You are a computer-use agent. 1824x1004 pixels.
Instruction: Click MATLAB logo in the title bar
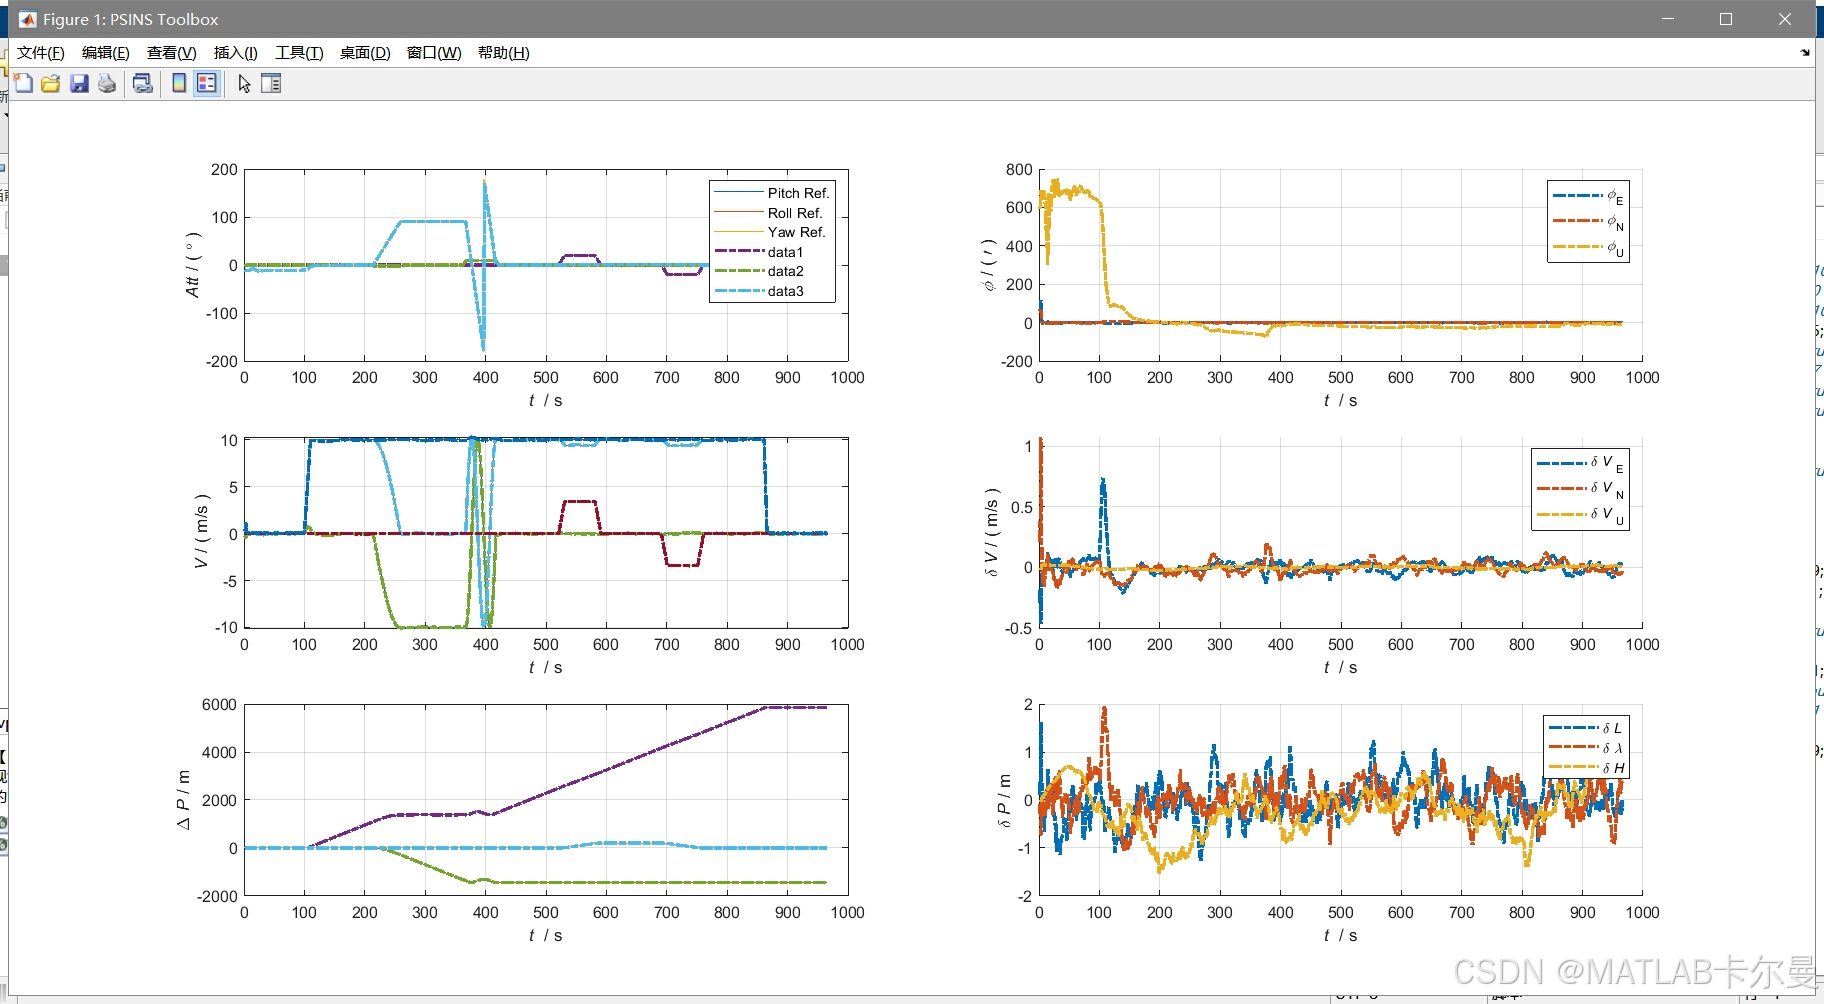pos(27,19)
